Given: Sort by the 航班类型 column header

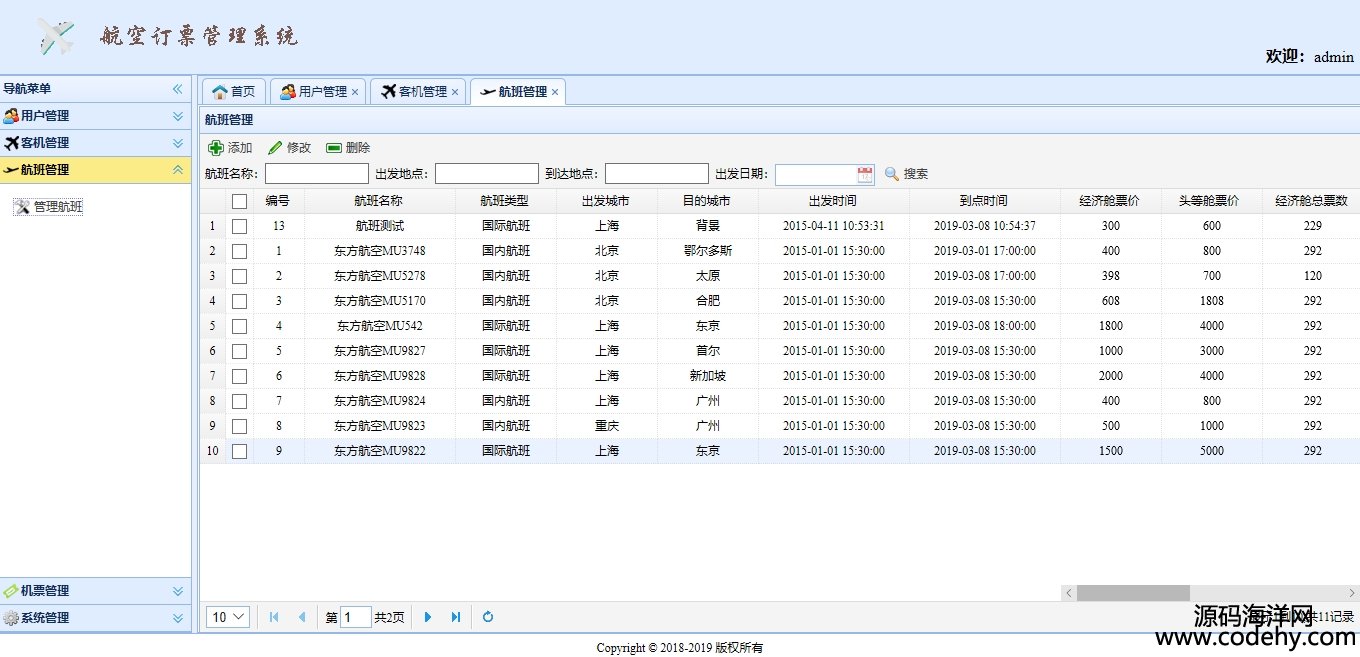Looking at the screenshot, I should 505,201.
